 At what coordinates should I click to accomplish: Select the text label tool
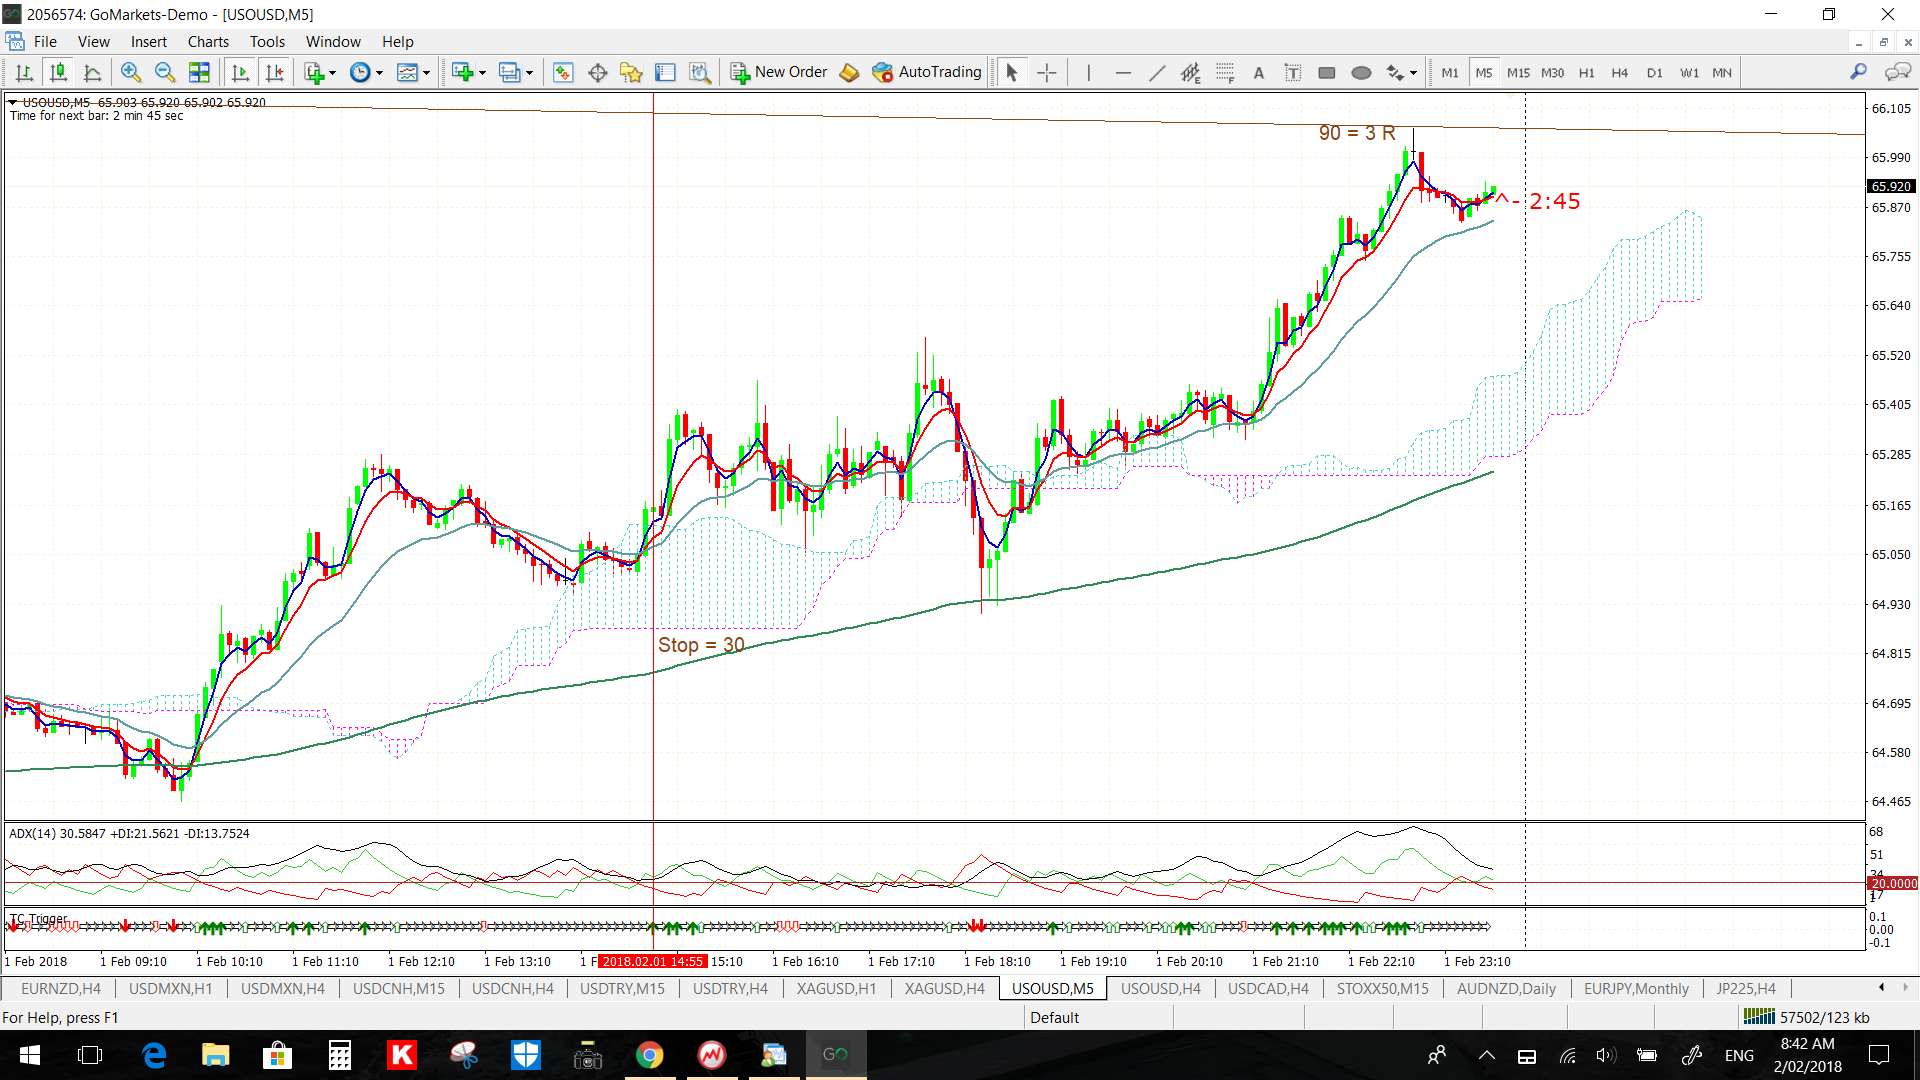(1293, 72)
